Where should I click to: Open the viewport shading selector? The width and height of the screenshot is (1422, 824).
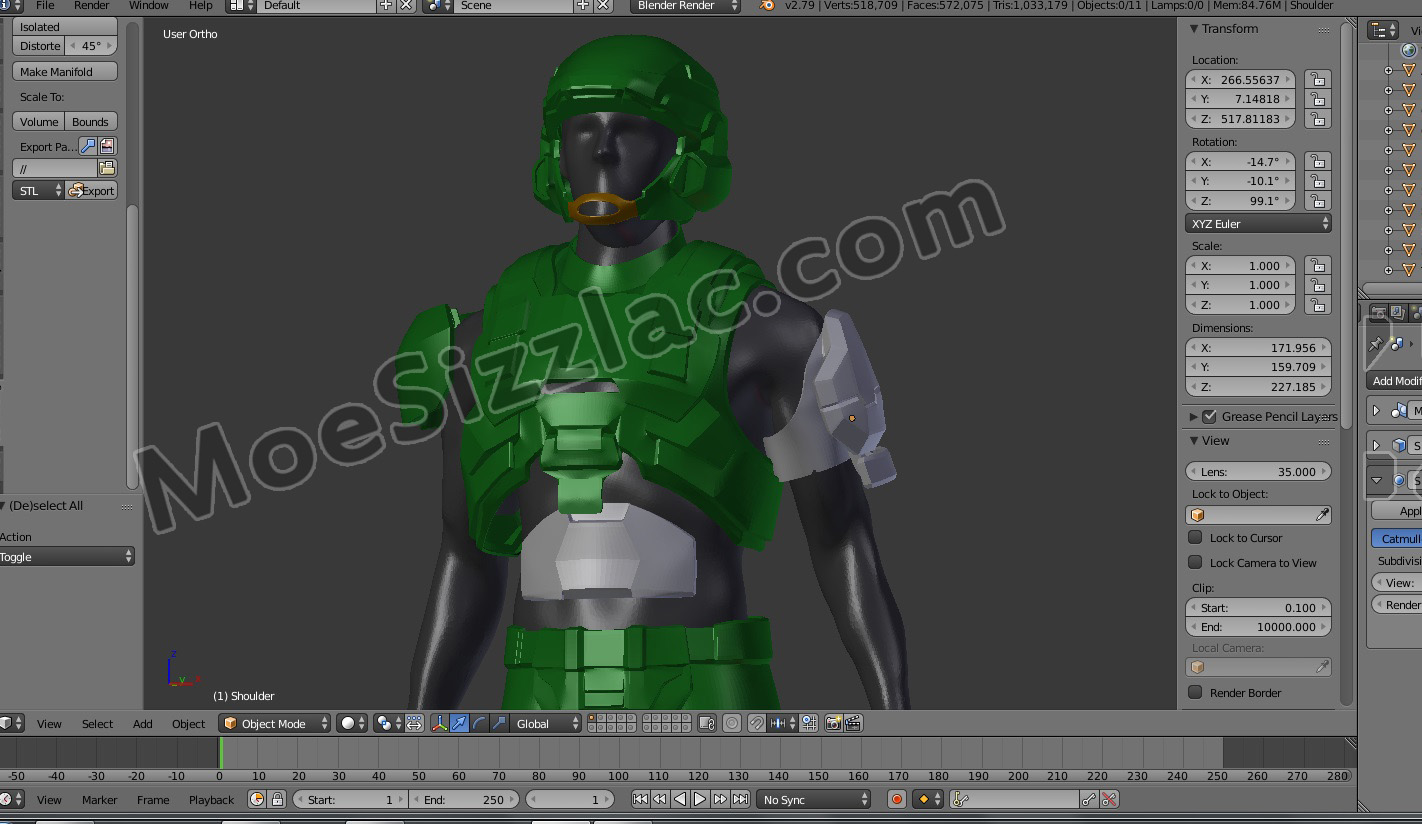click(352, 723)
